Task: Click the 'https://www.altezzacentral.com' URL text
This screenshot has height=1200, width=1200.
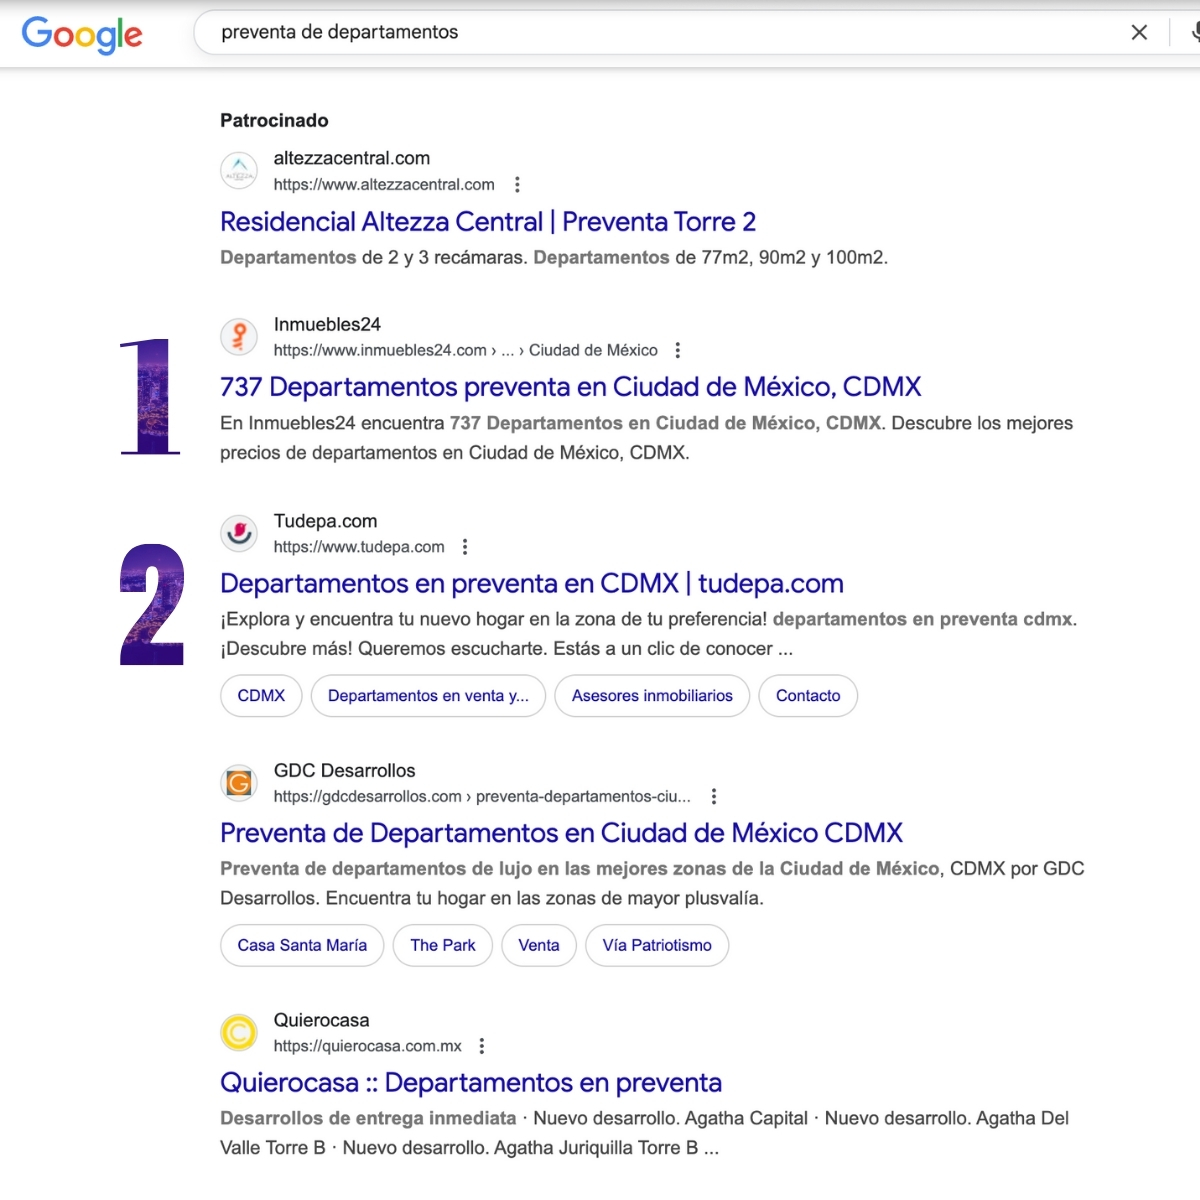Action: click(x=384, y=185)
